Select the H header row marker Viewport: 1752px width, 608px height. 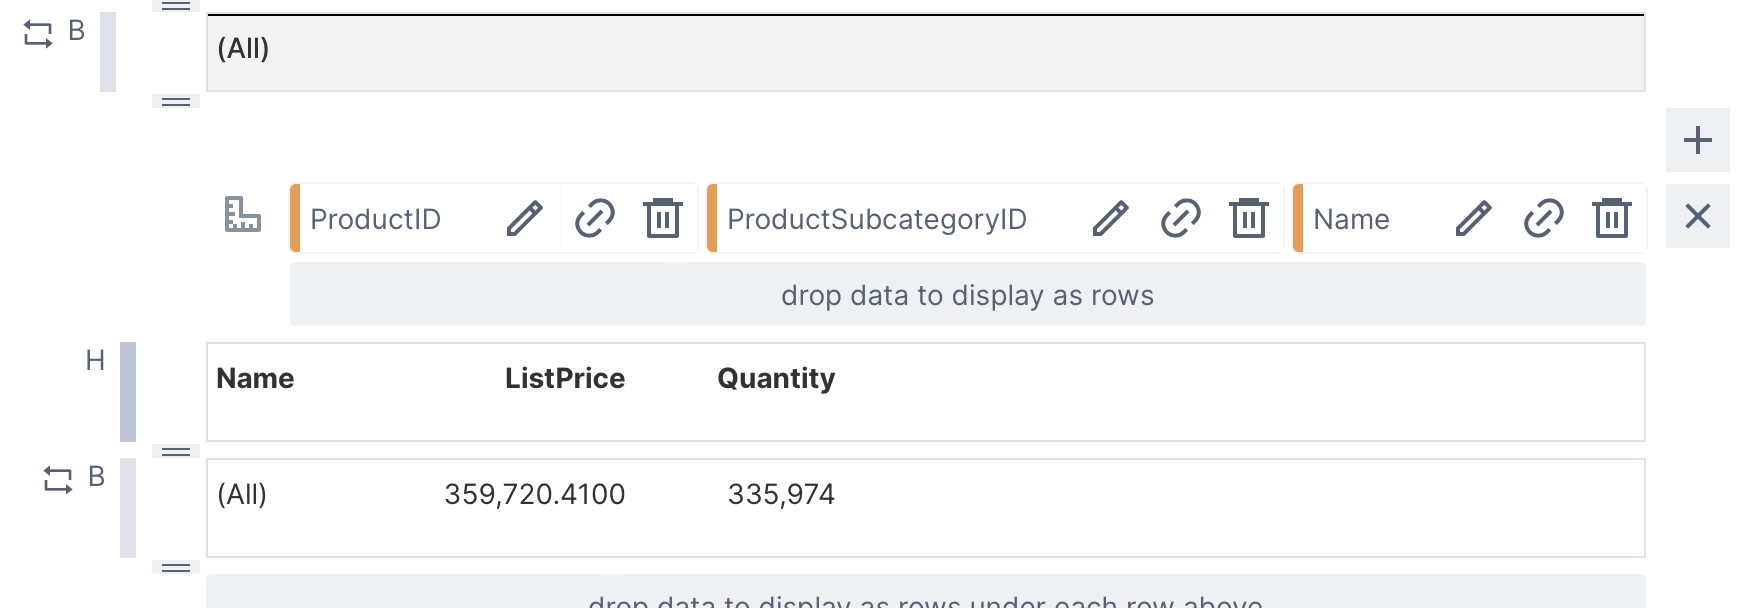95,360
